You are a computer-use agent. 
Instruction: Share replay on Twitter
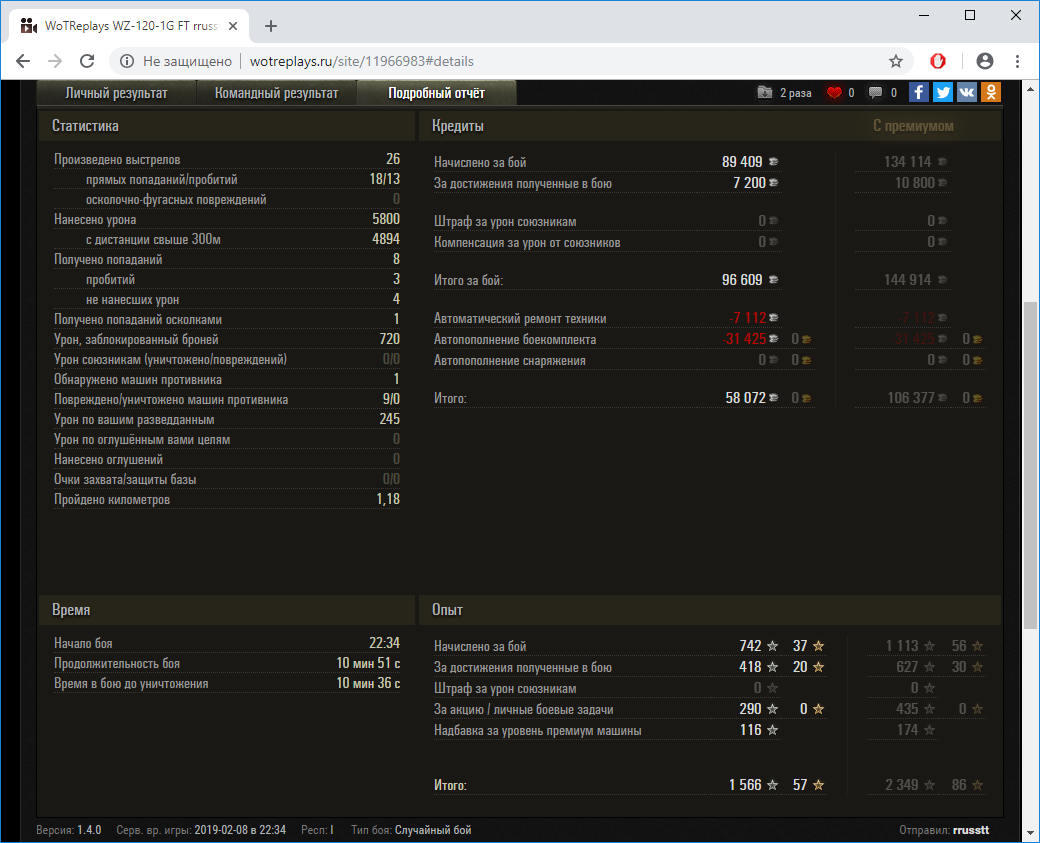(943, 92)
